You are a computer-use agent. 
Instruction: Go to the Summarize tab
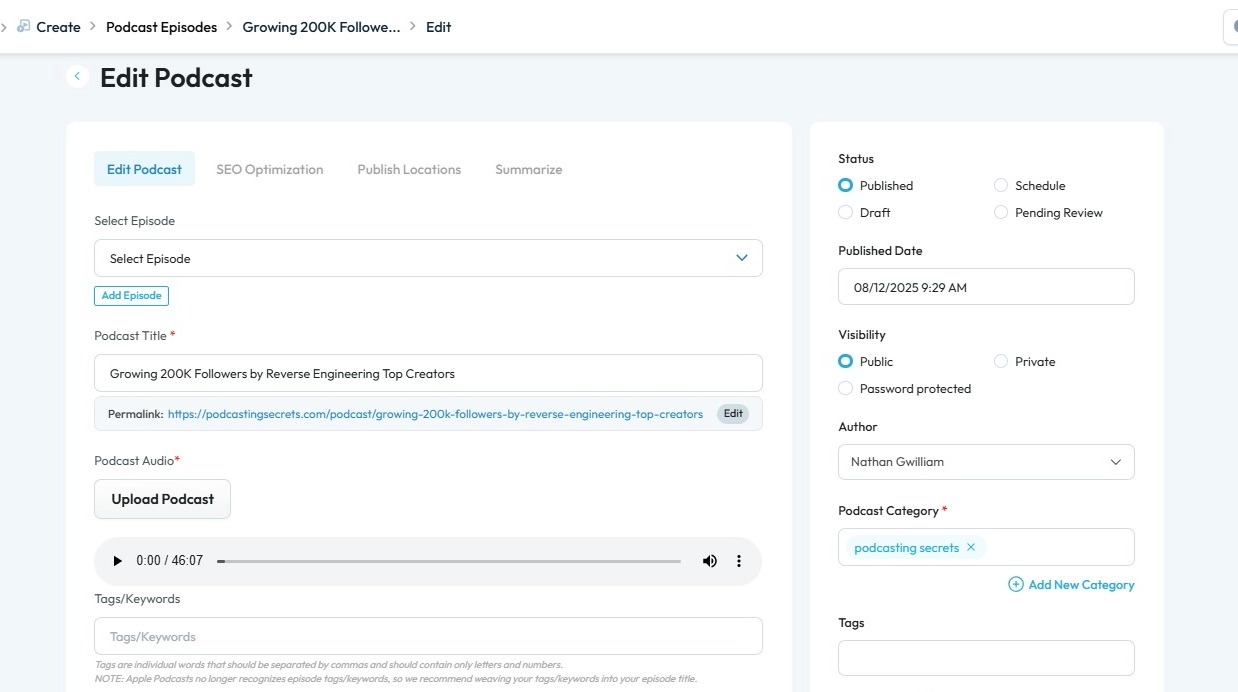point(528,170)
